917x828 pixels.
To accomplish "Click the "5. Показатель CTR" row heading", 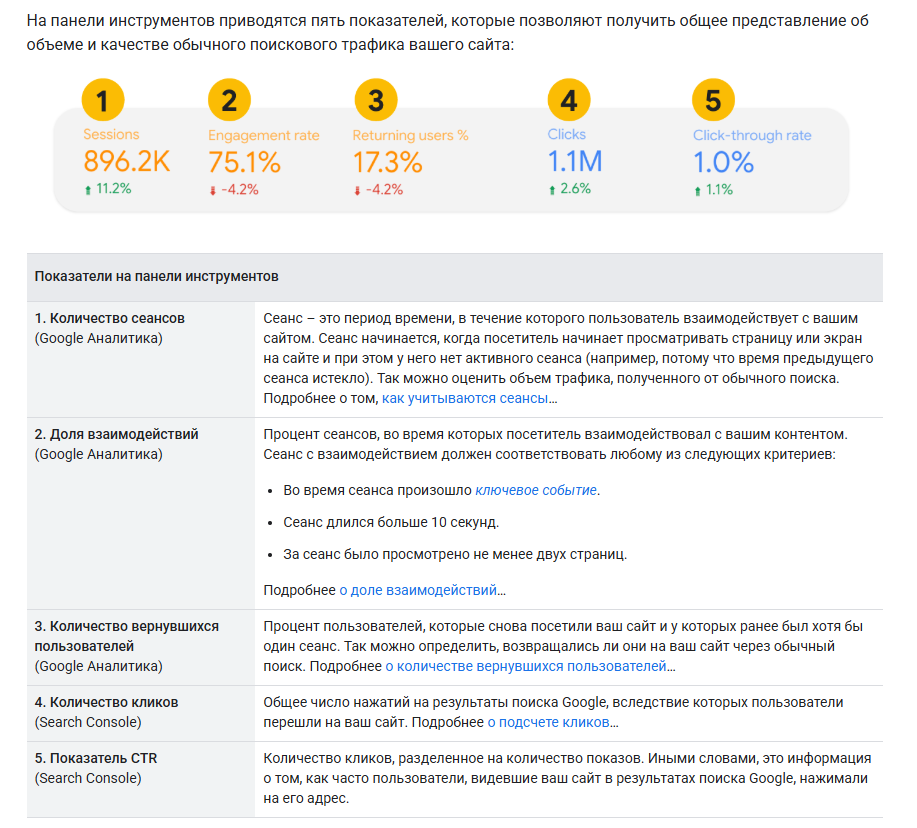I will (96, 758).
